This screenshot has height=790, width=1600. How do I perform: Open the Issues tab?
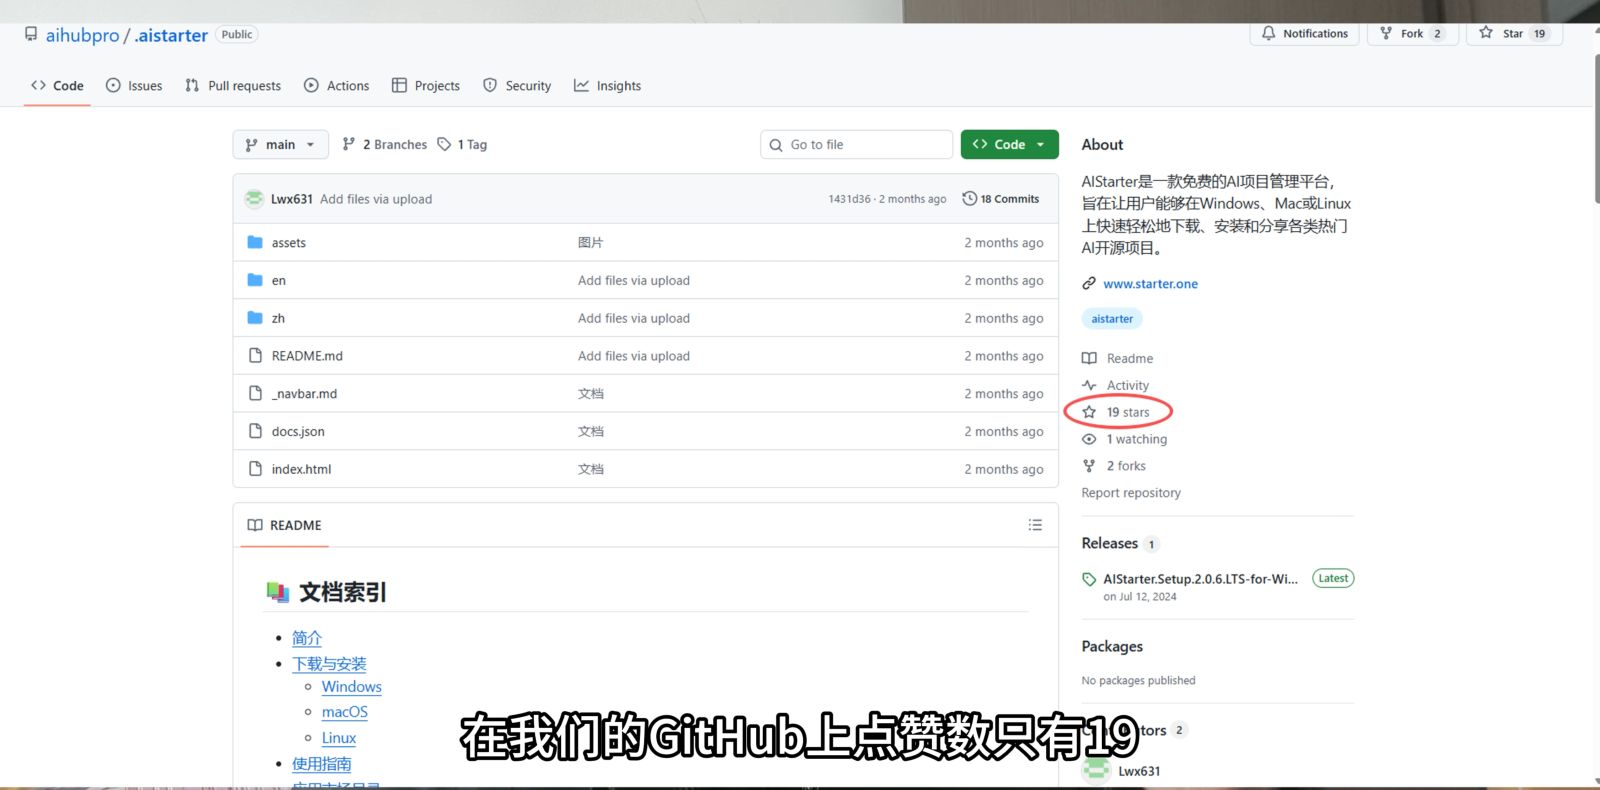134,86
